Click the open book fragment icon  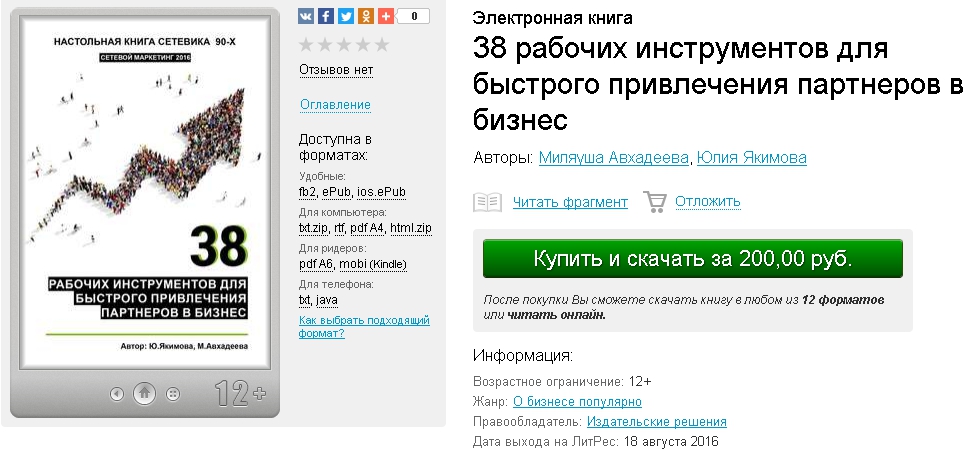click(x=487, y=202)
